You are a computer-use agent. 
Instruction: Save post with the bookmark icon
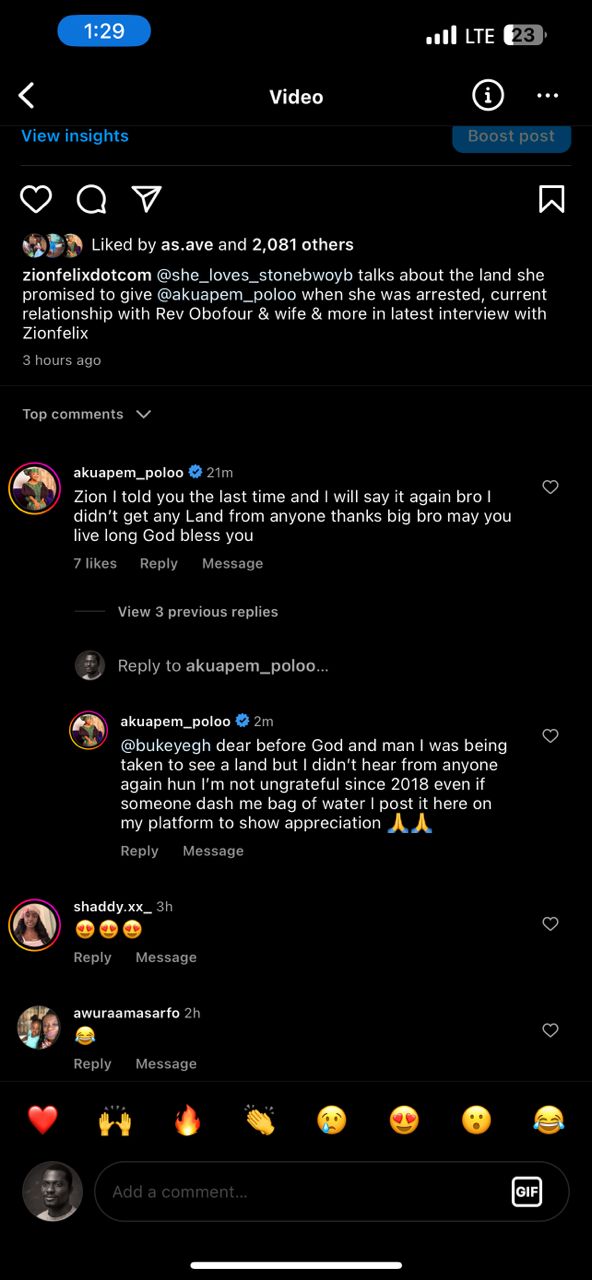click(x=552, y=199)
